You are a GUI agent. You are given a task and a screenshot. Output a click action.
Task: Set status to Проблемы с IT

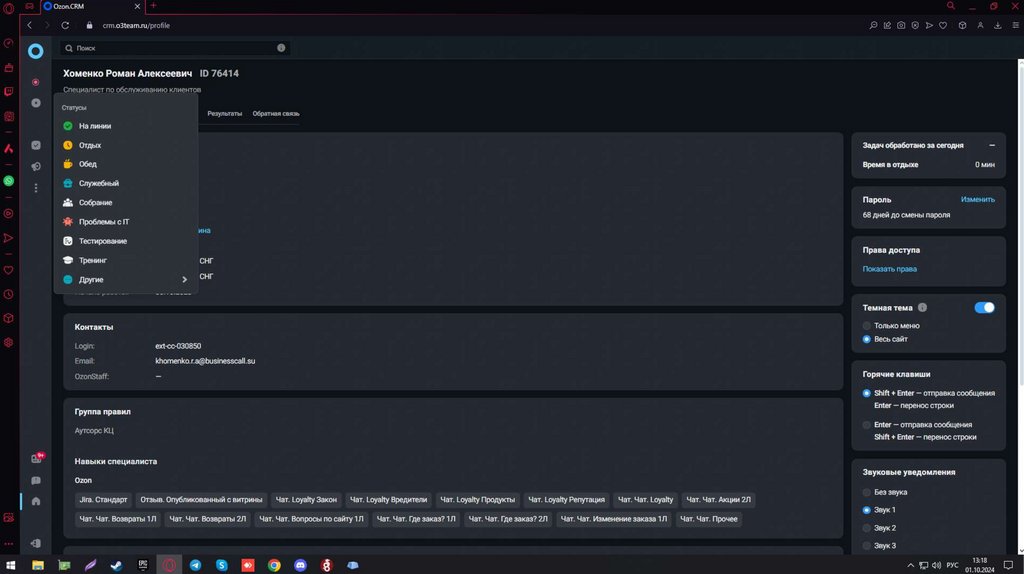125,221
